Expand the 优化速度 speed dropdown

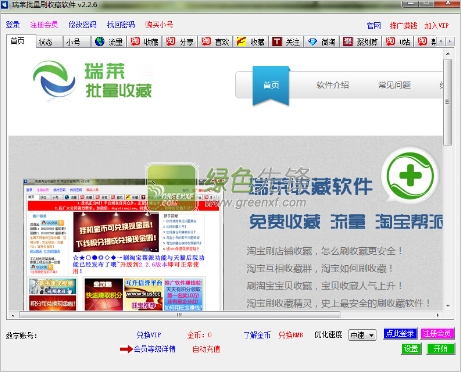tap(362, 335)
